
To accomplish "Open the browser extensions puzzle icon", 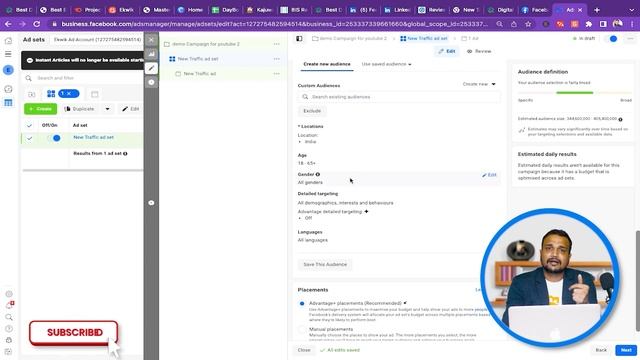I will click(589, 24).
